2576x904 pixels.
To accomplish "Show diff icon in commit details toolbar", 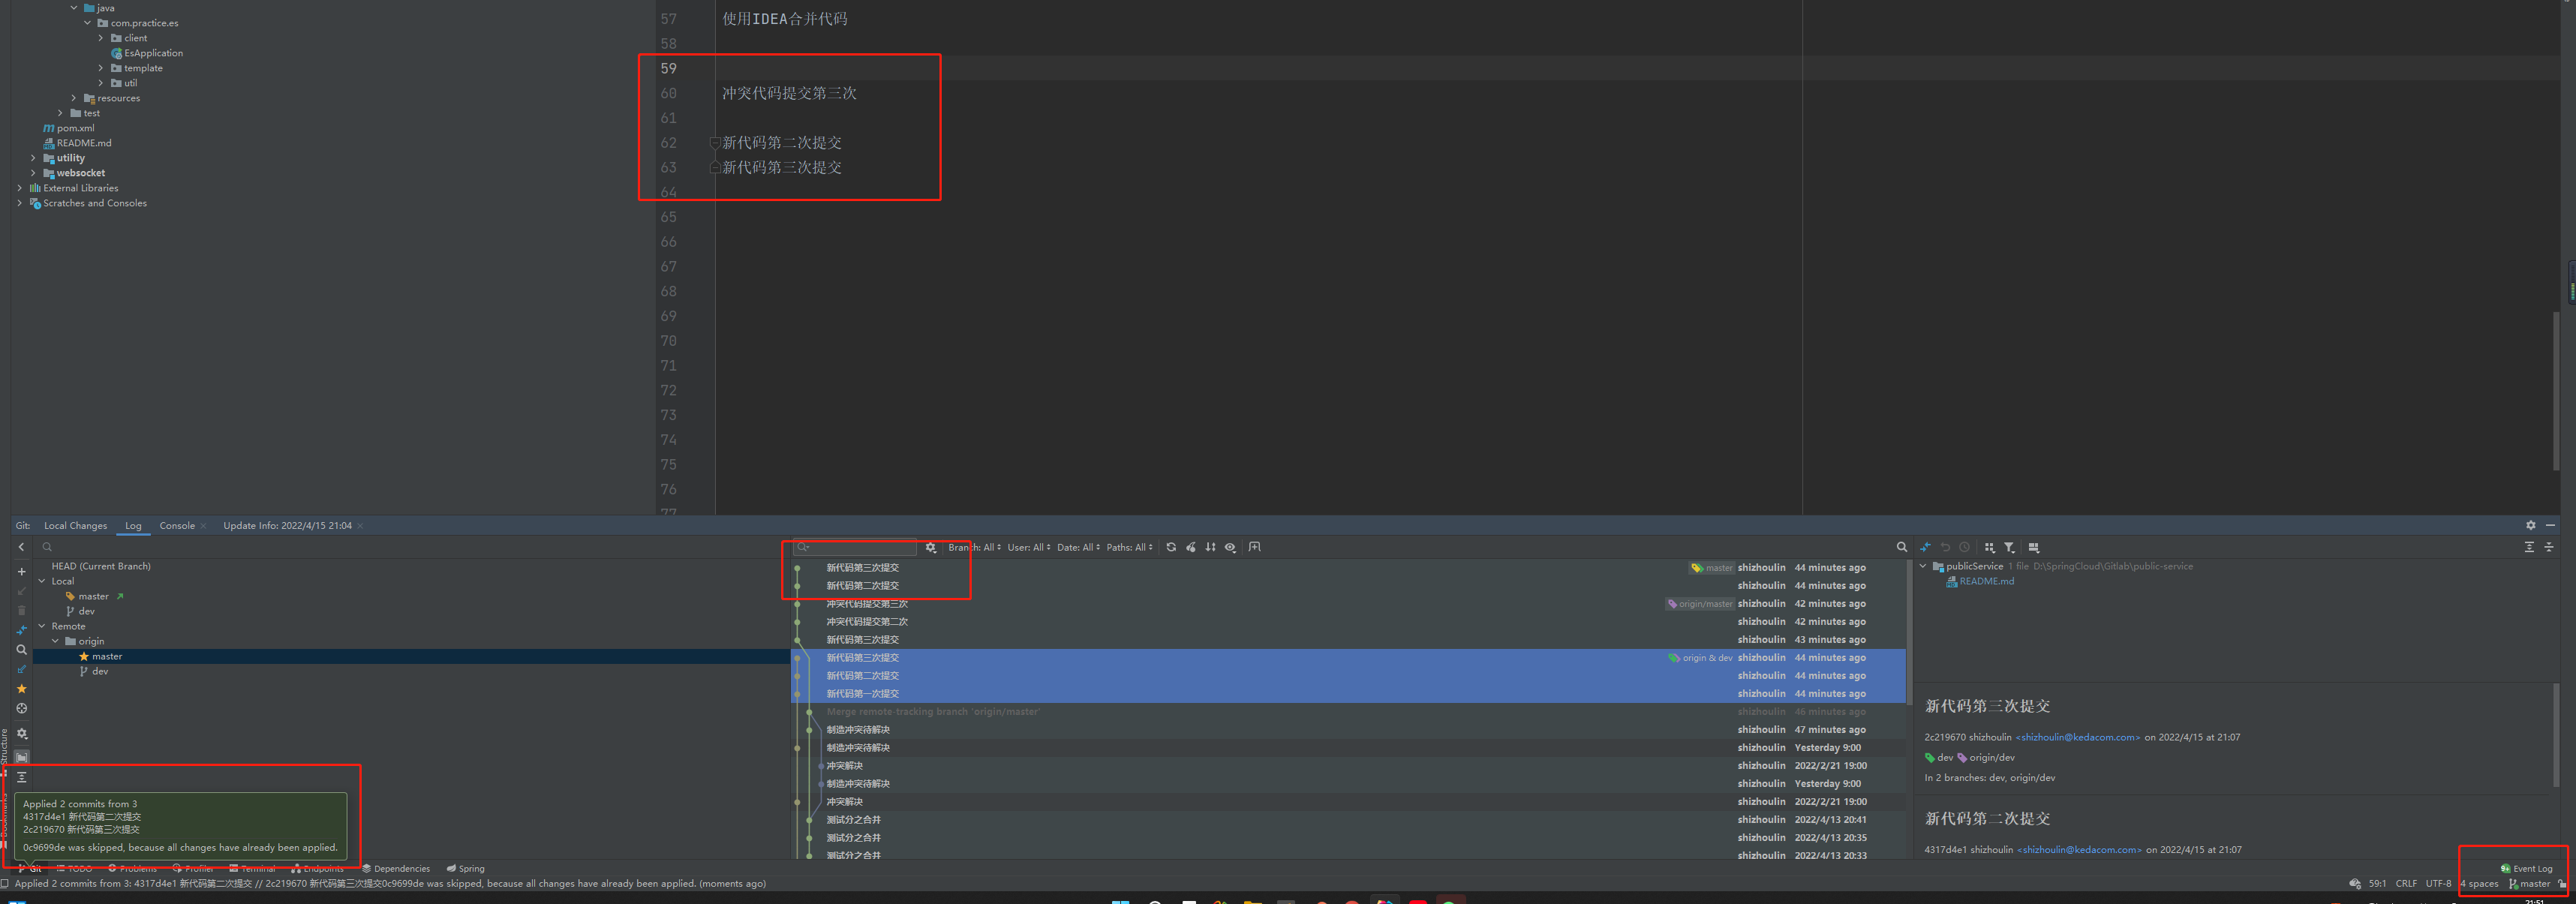I will point(1925,547).
